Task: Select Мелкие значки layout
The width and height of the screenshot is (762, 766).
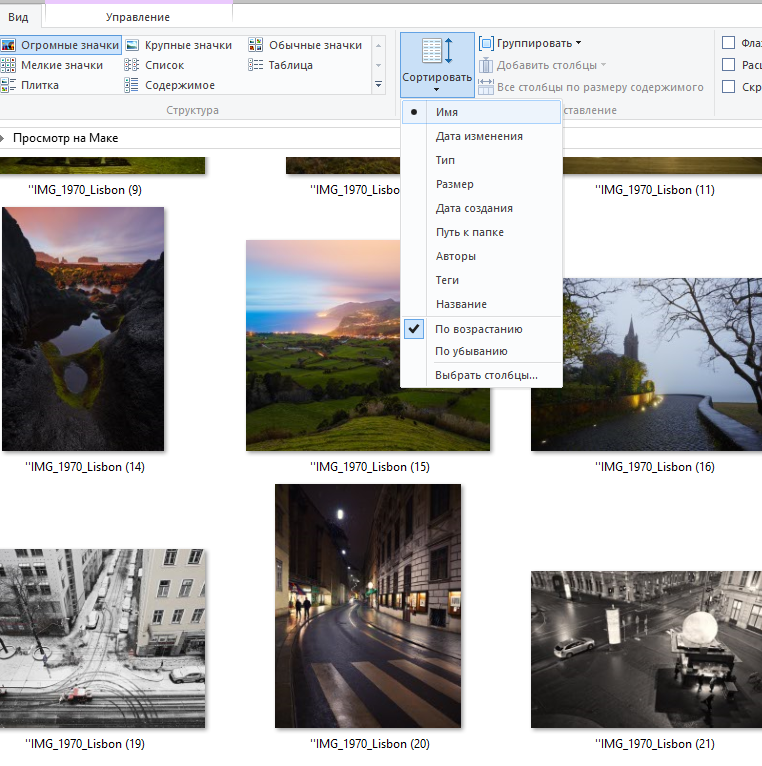Action: tap(61, 65)
